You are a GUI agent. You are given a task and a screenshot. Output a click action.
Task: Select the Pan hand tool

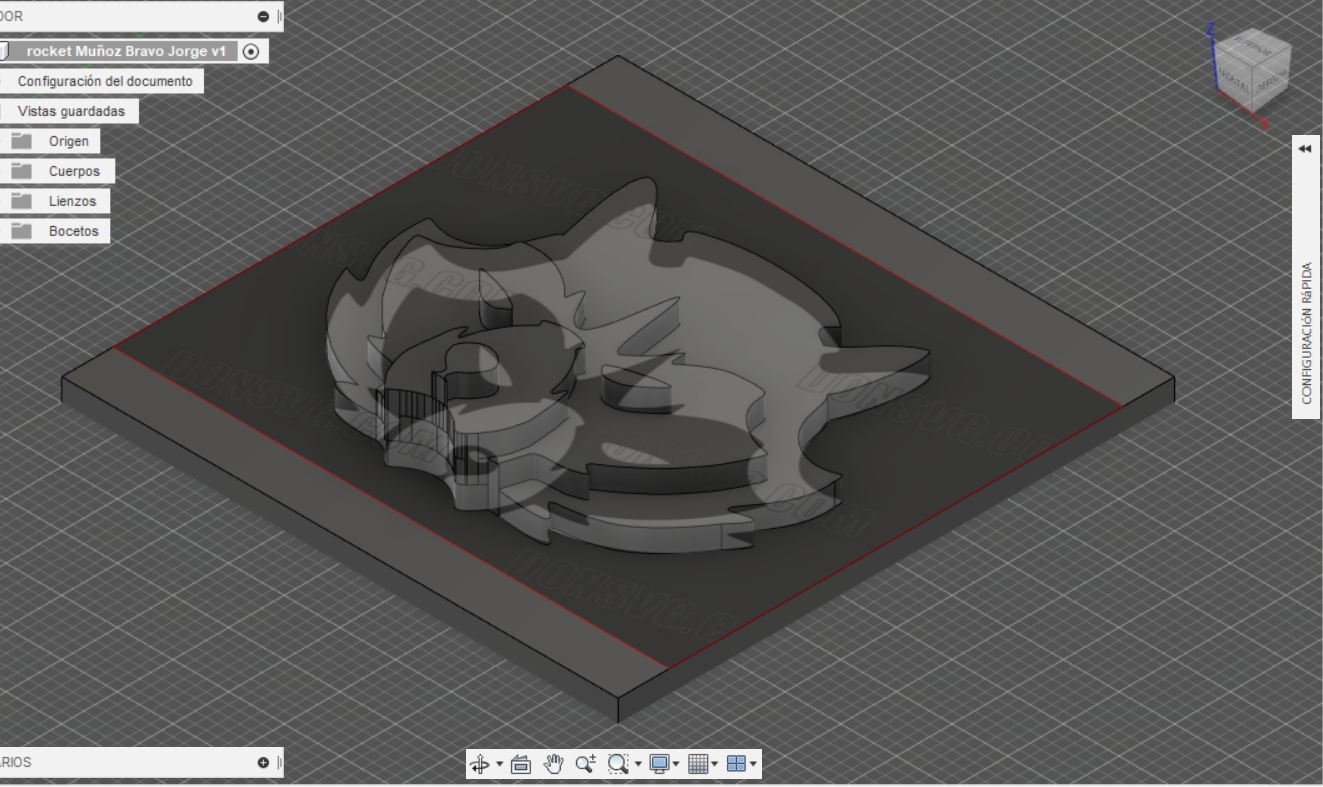[x=553, y=764]
